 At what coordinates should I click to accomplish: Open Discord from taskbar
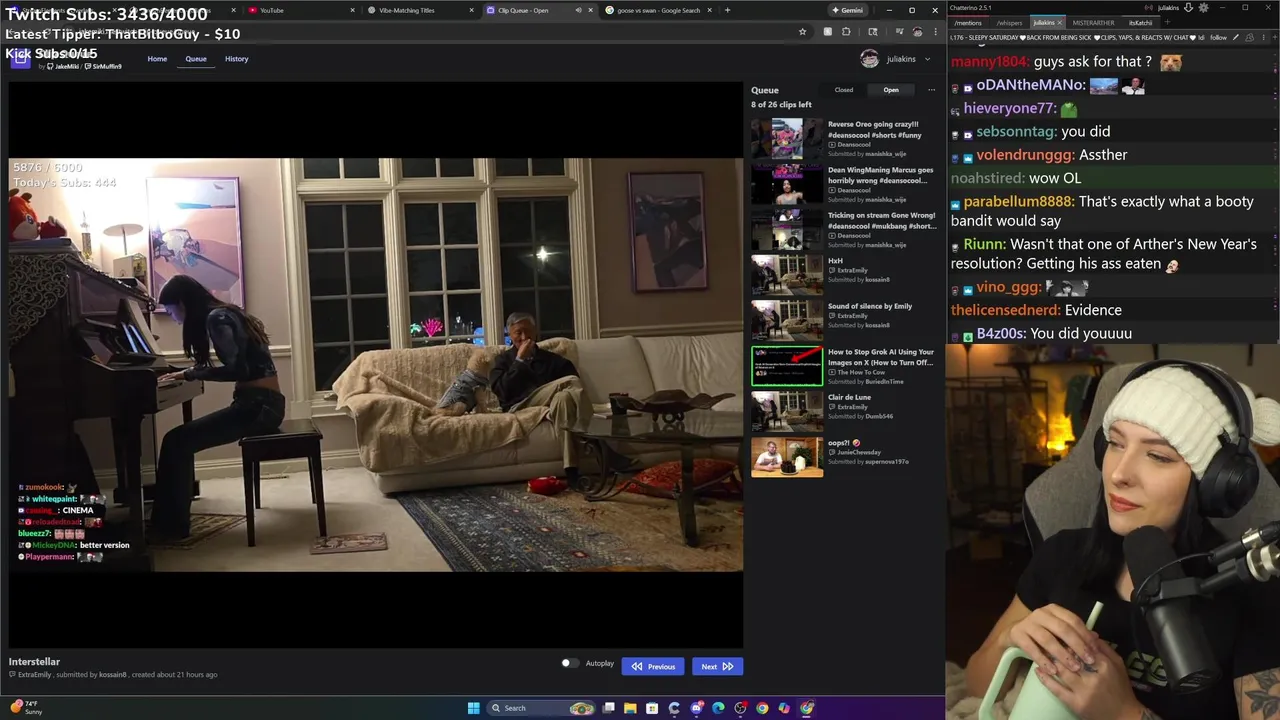697,708
